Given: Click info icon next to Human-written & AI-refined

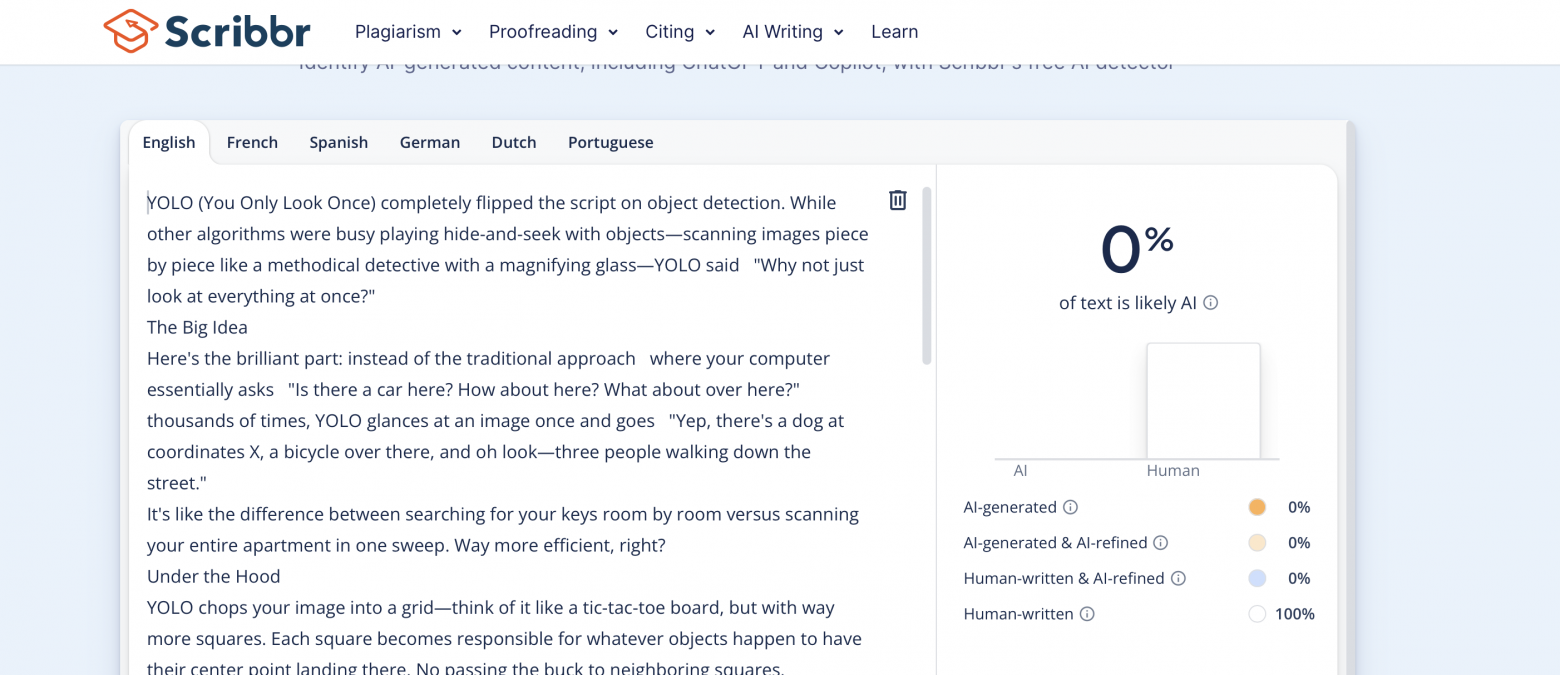Looking at the screenshot, I should 1178,578.
